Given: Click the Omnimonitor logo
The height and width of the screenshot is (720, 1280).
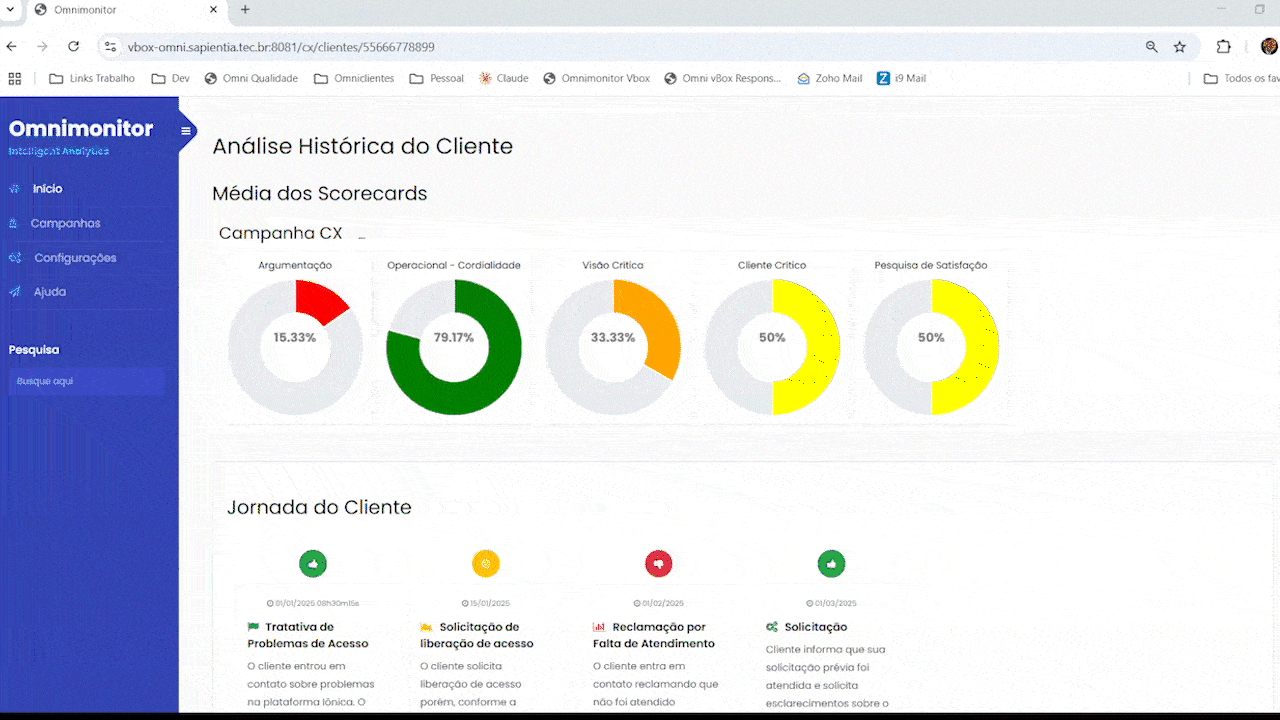Looking at the screenshot, I should point(81,128).
